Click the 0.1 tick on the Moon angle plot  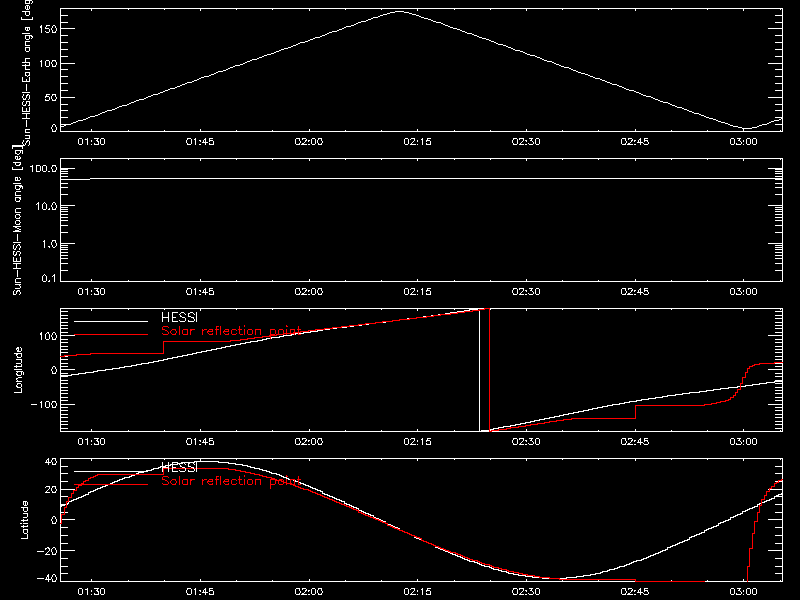tap(49, 278)
